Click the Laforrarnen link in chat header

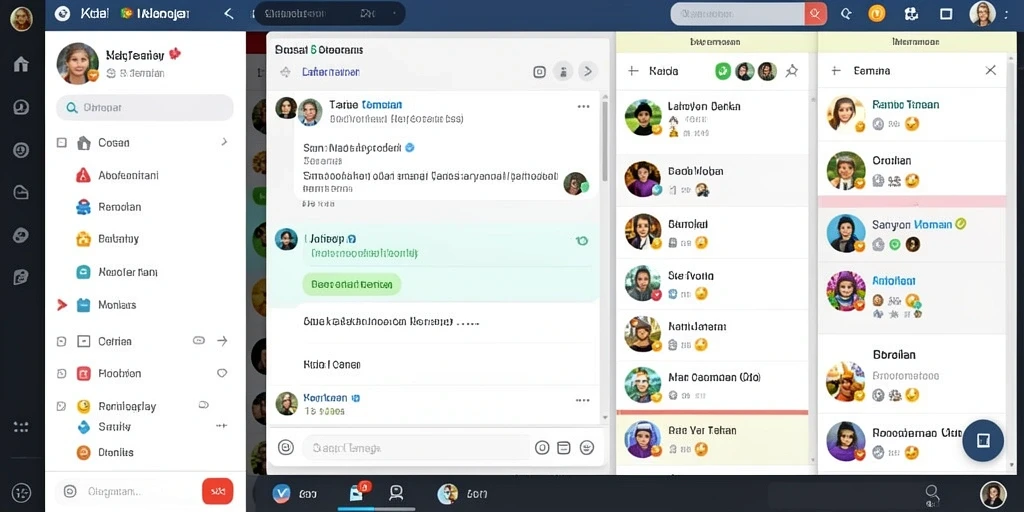(x=331, y=72)
